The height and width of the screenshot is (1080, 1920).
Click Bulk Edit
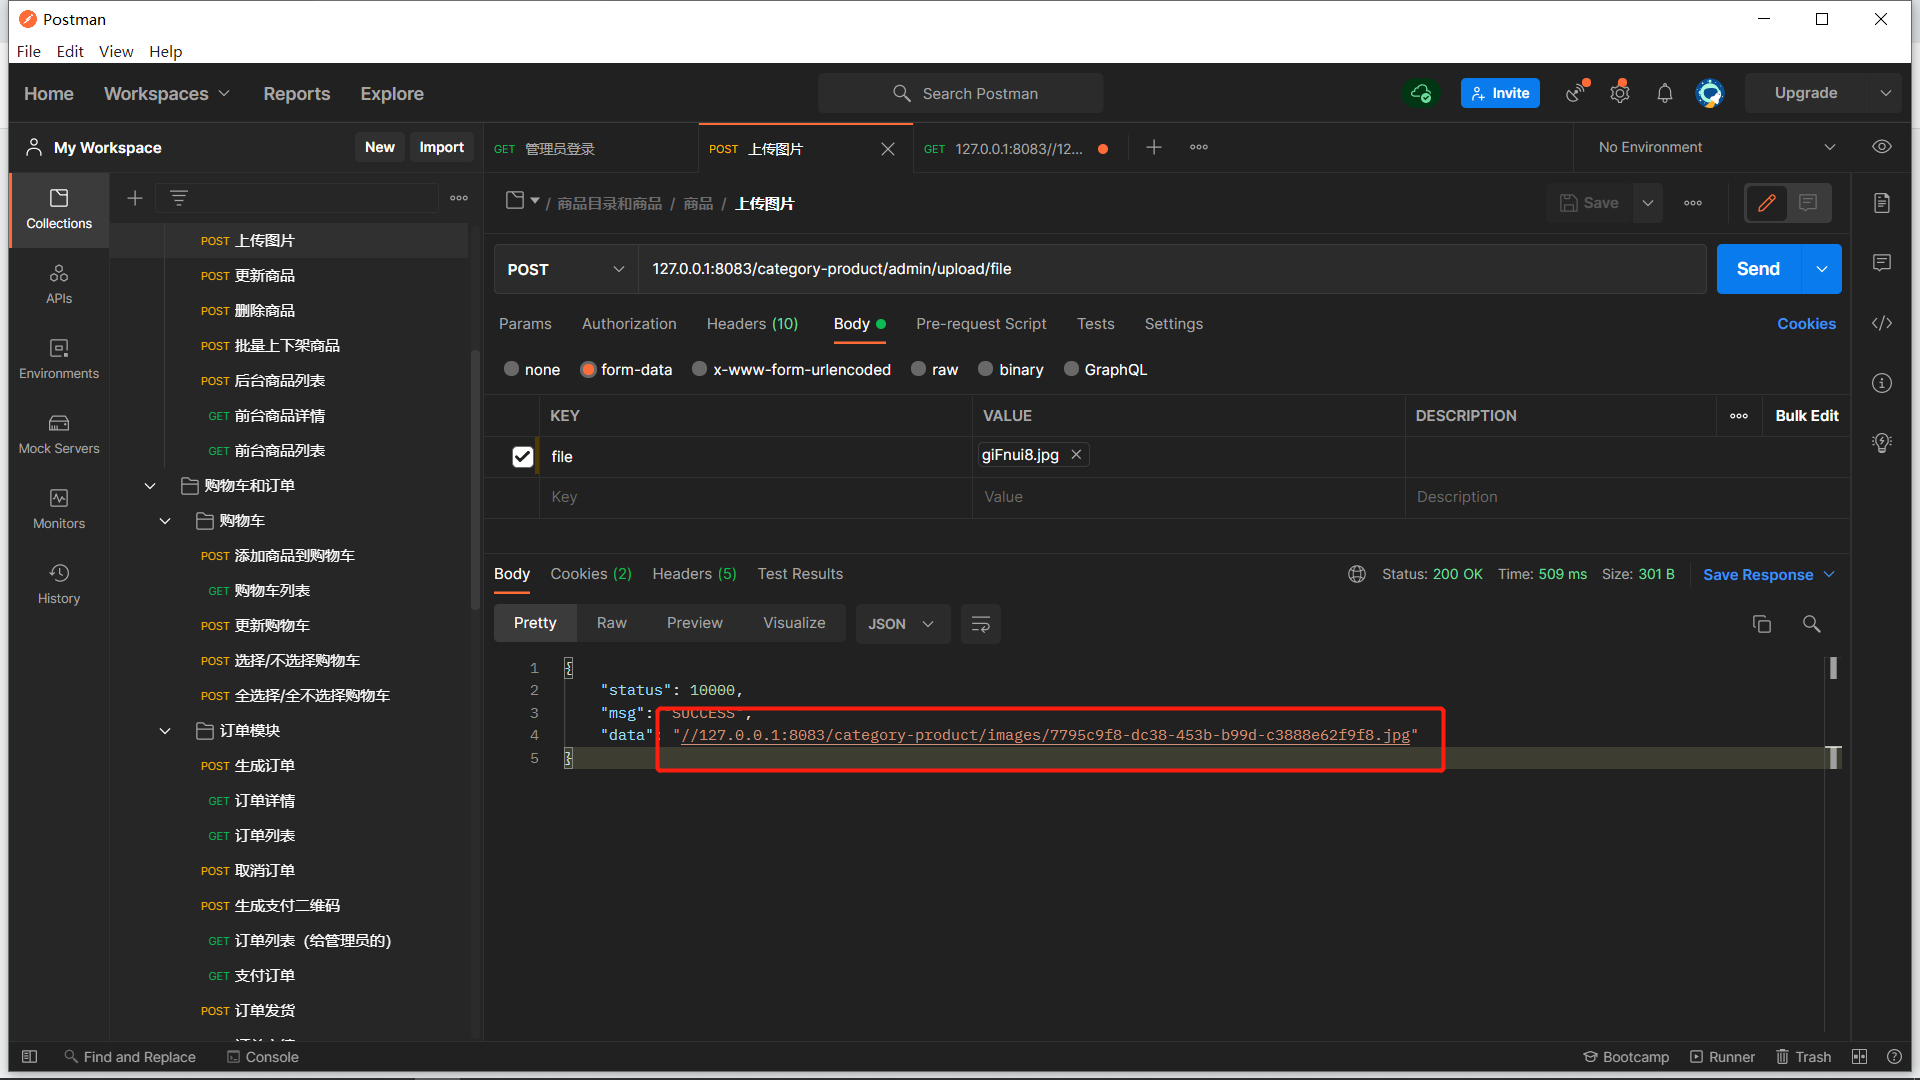[x=1806, y=416]
